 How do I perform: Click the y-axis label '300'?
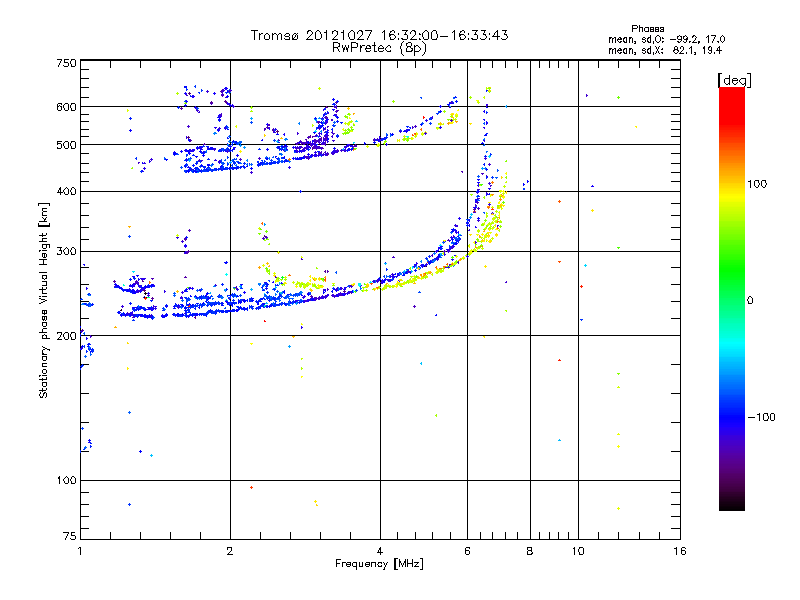click(66, 251)
